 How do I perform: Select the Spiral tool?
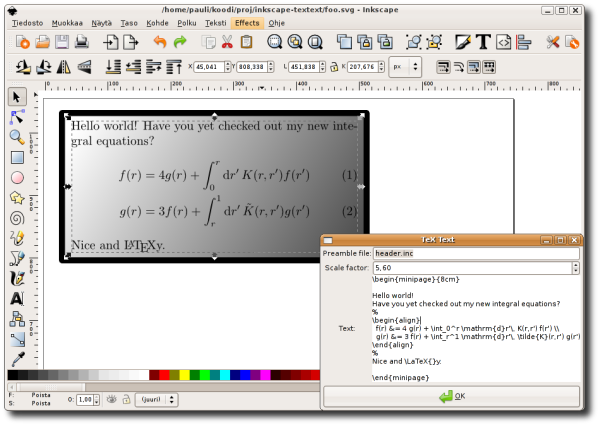point(17,218)
